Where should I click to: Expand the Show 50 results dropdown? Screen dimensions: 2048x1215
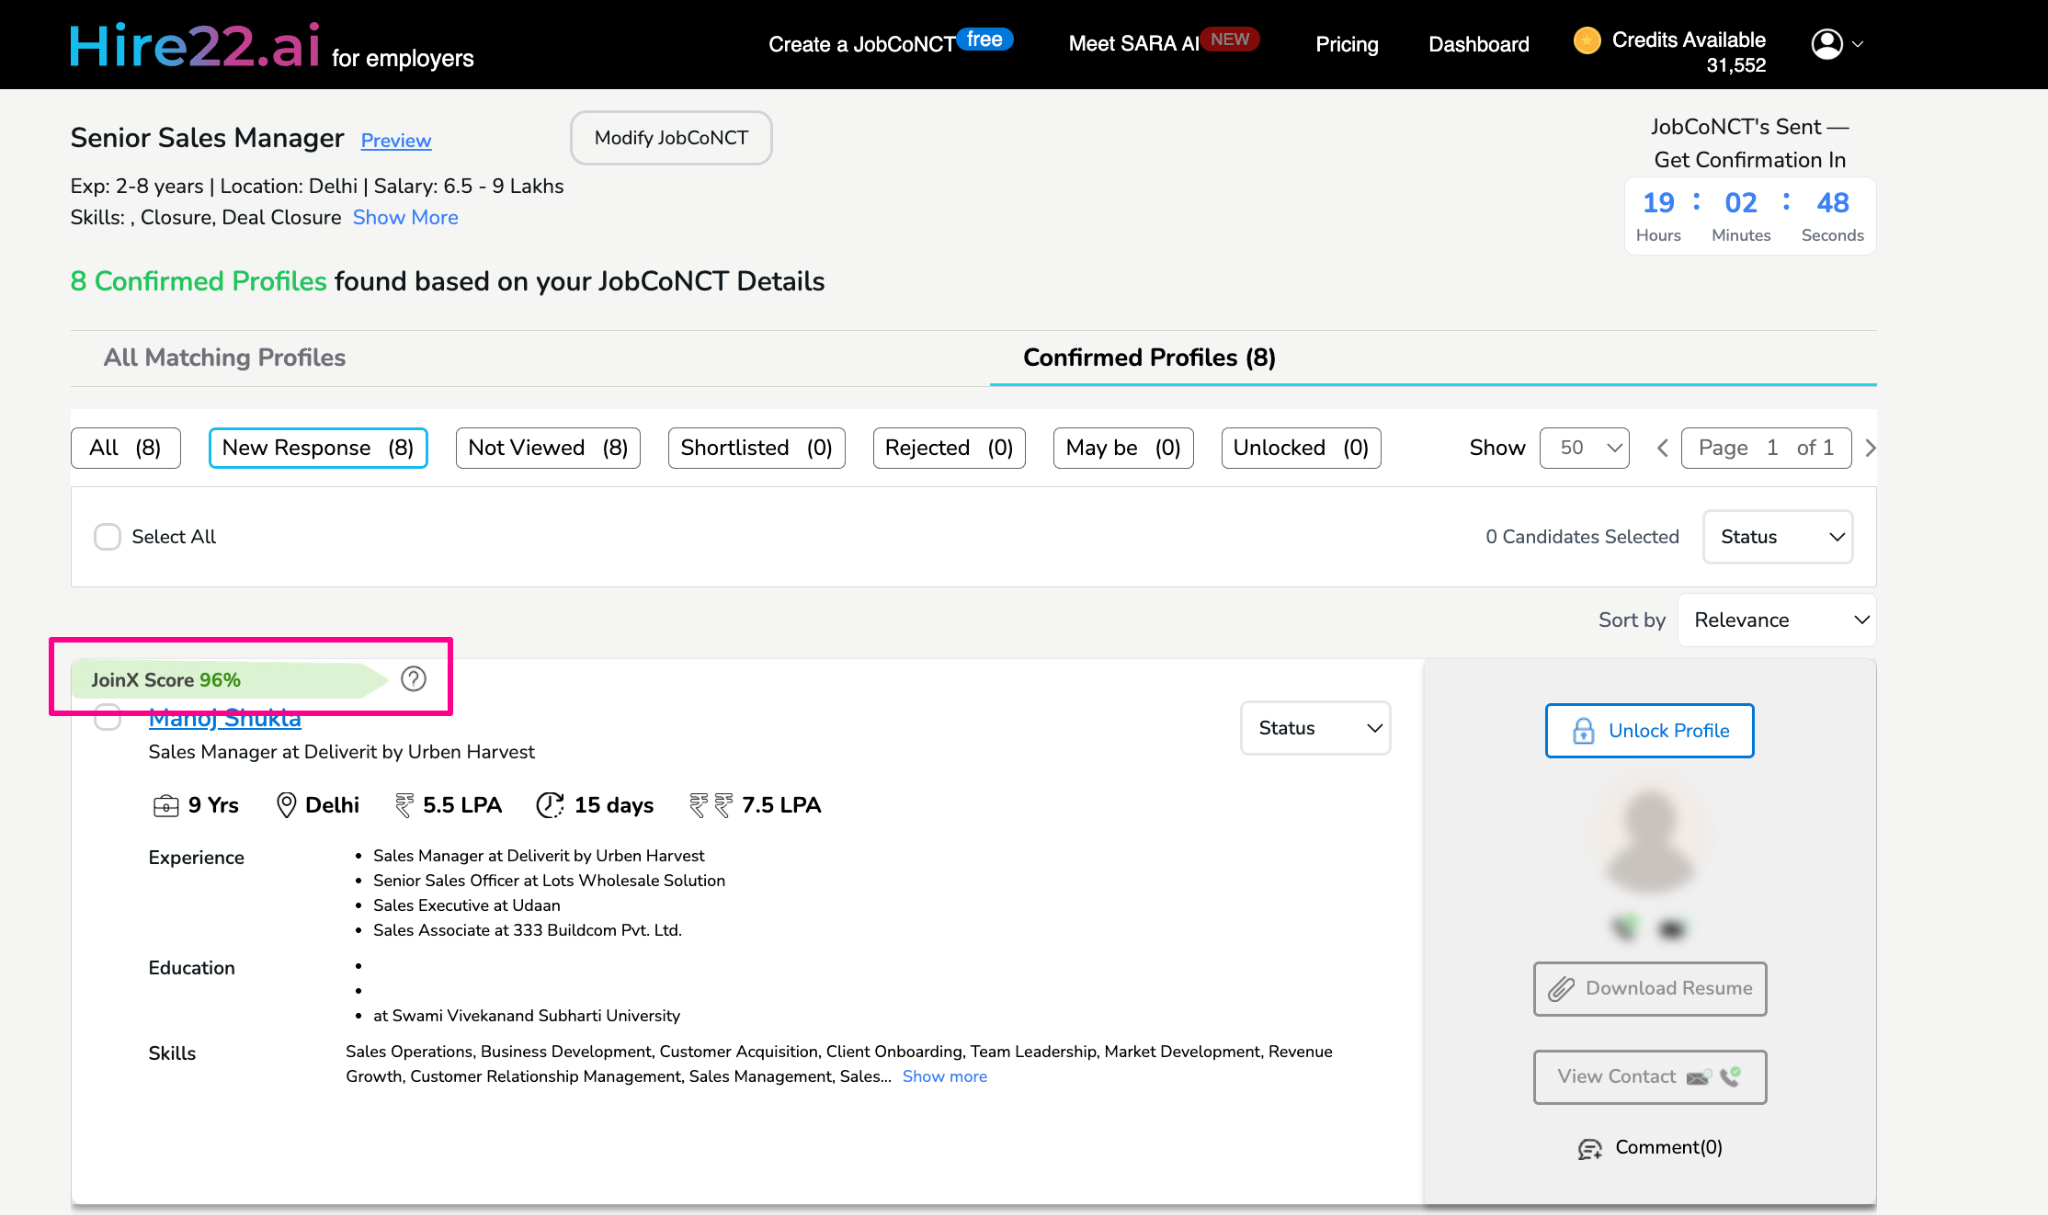pos(1584,448)
